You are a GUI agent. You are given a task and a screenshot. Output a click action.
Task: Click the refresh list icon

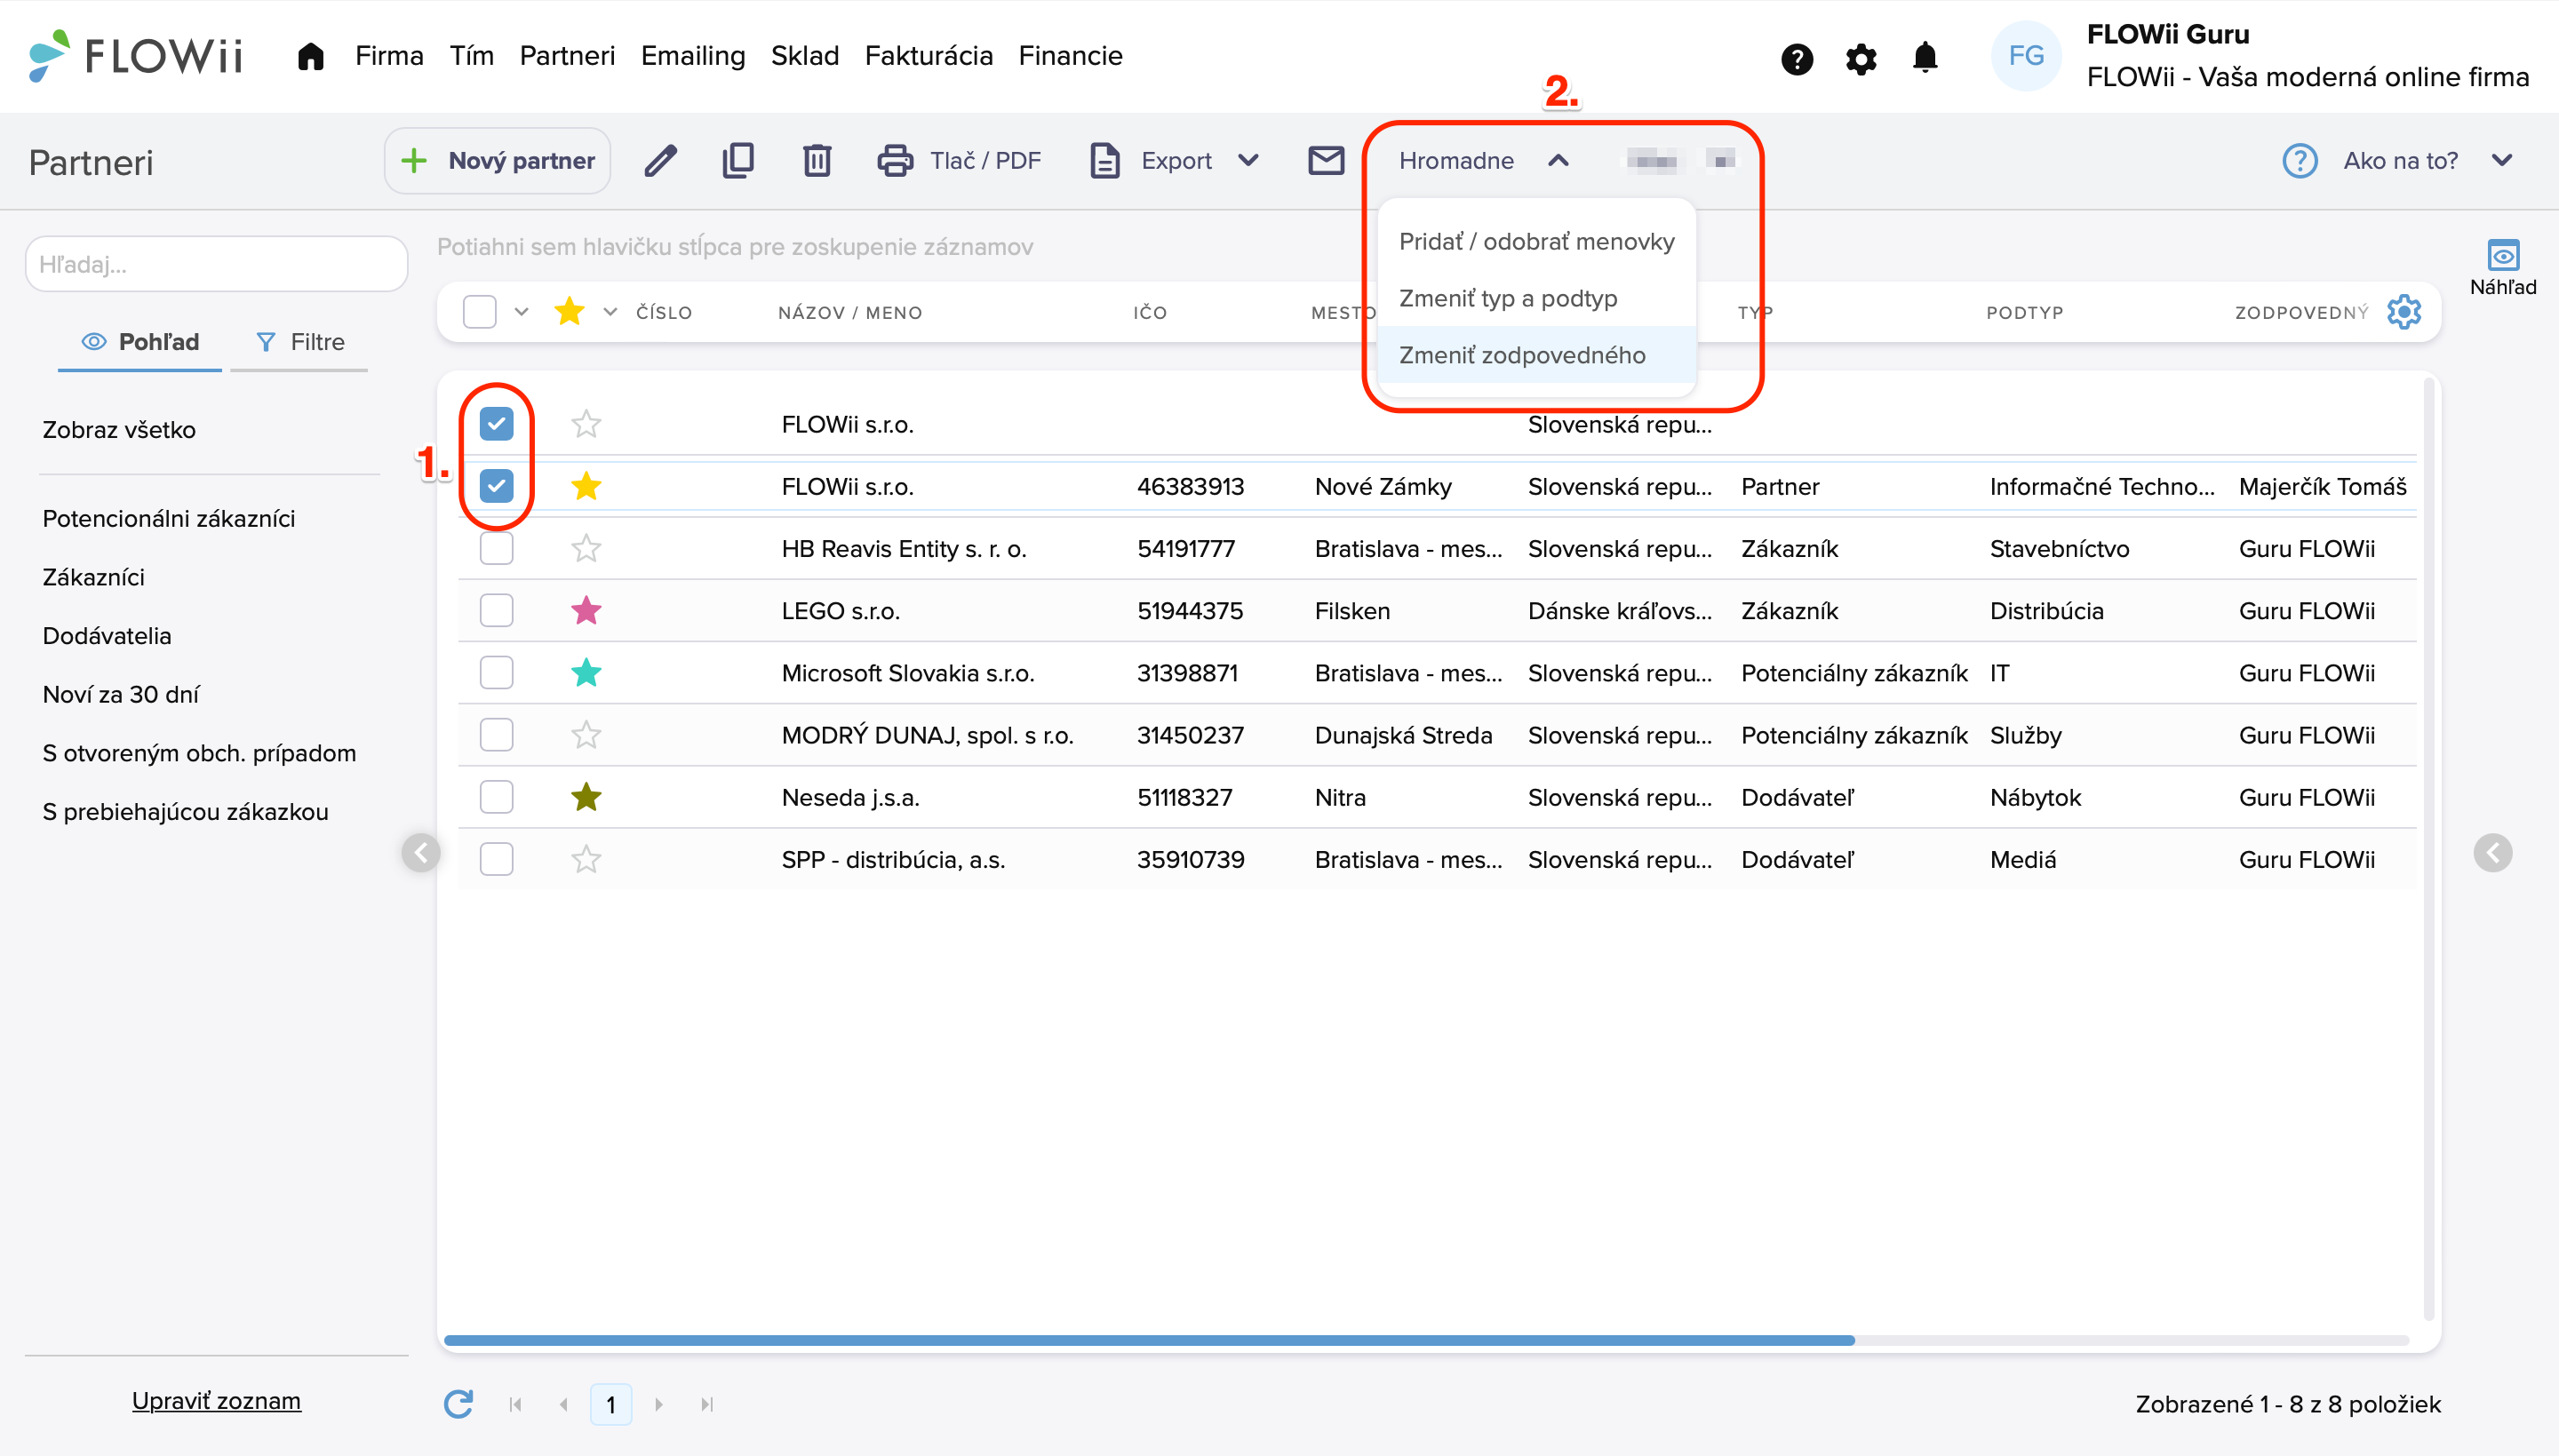(458, 1404)
